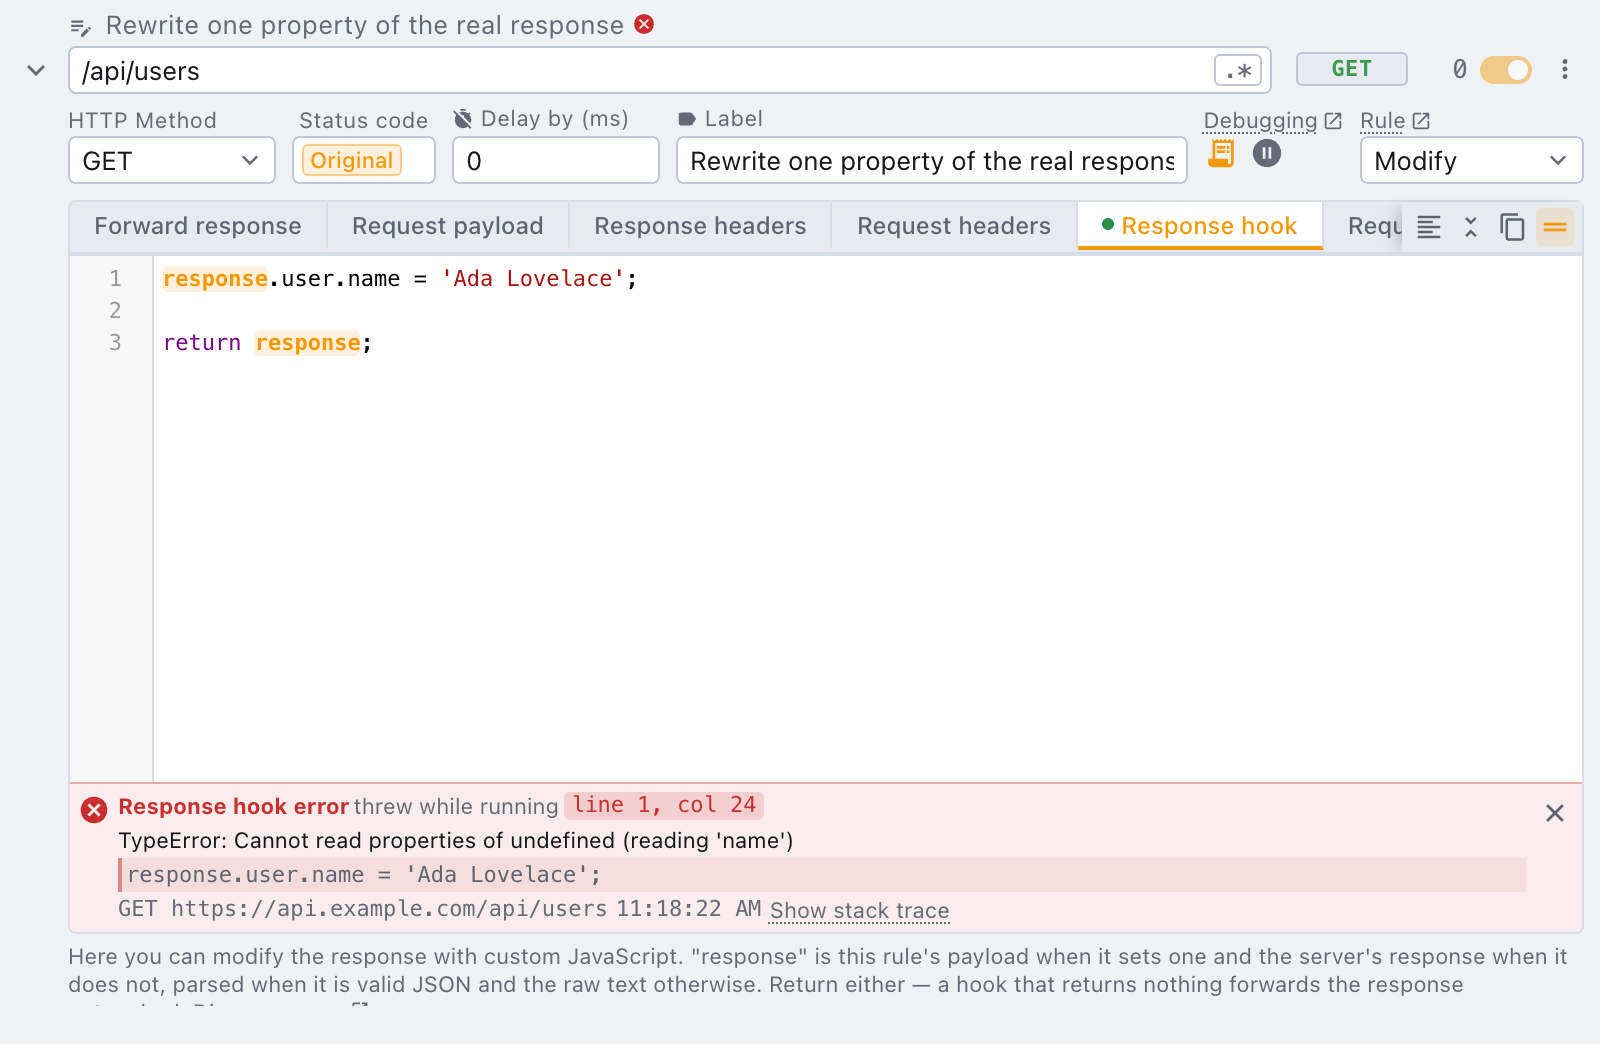This screenshot has width=1600, height=1044.
Task: Toggle the orange word wrap button
Action: coord(1555,227)
